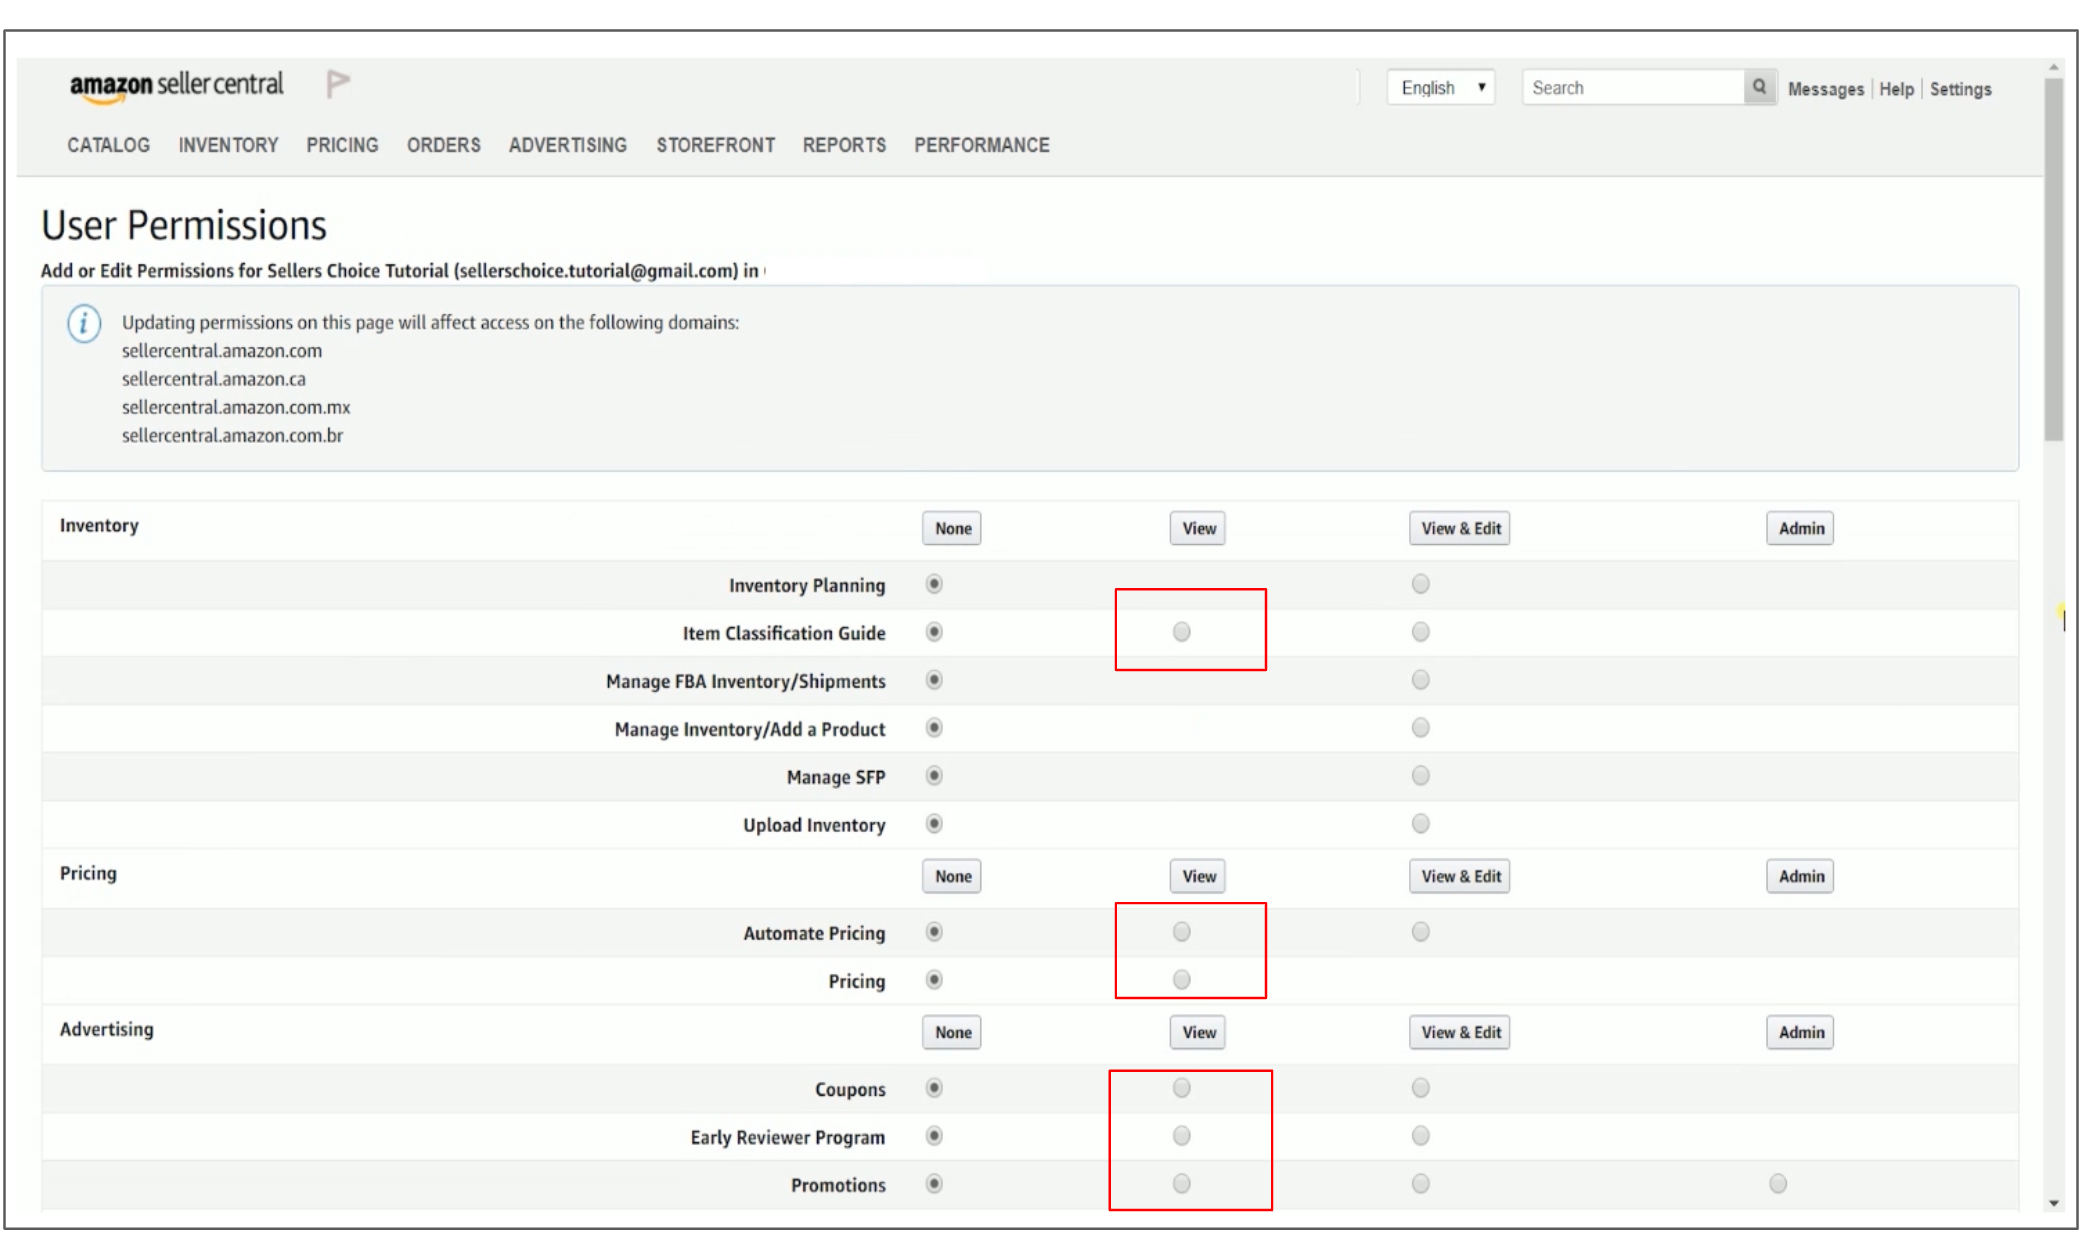Select None for Manage FBA Inventory/Shipments
This screenshot has width=2088, height=1250.
coord(934,680)
